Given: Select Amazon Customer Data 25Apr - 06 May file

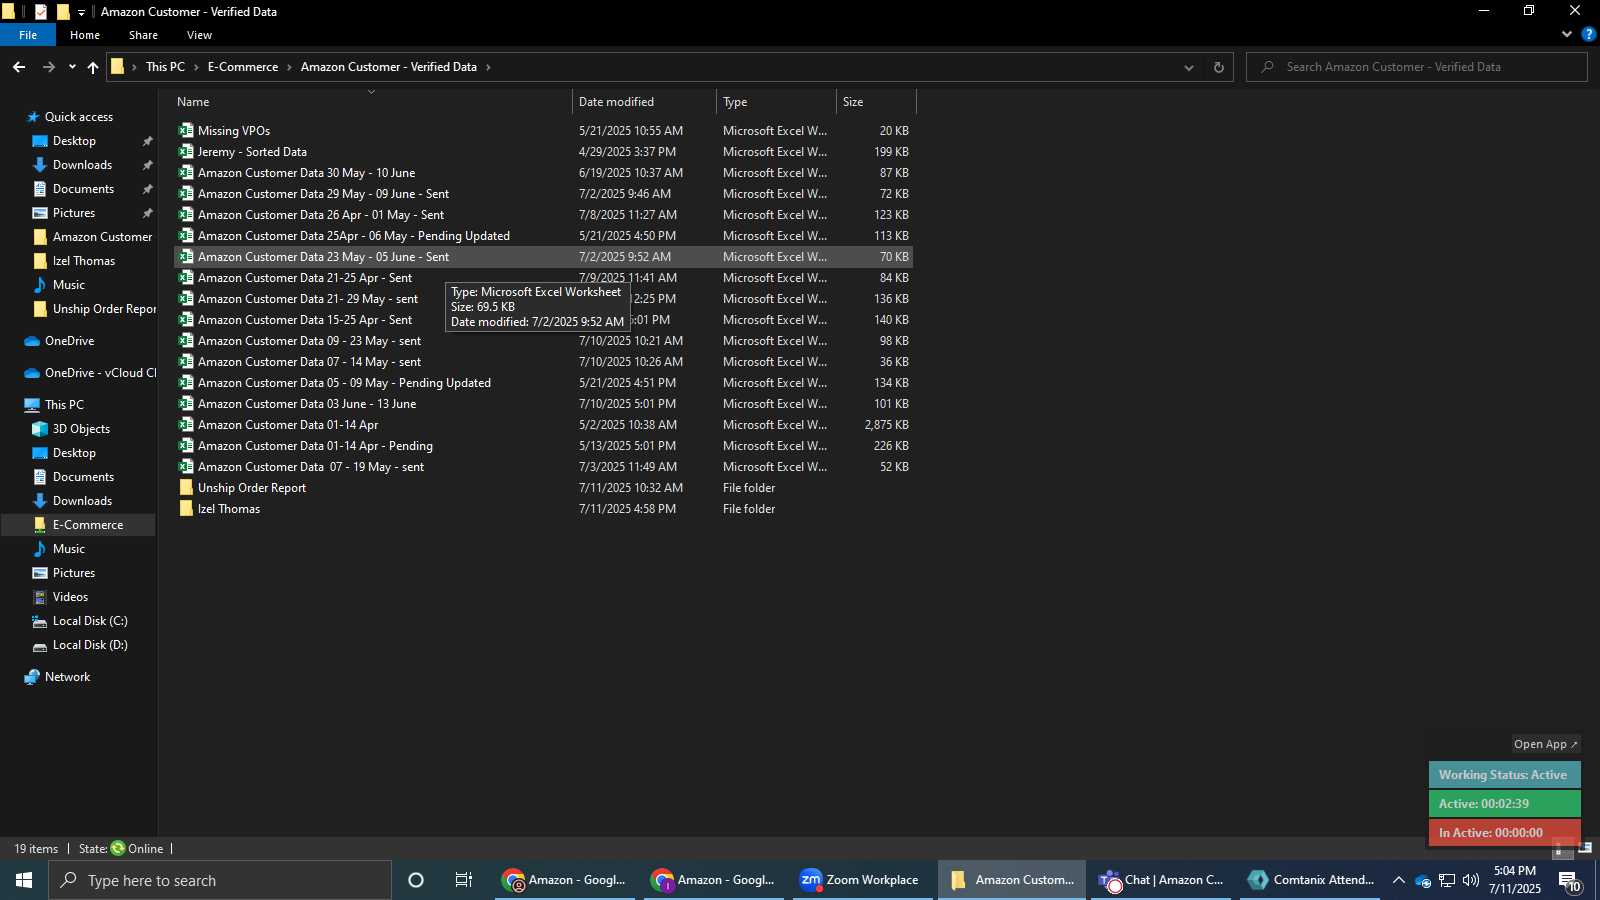Looking at the screenshot, I should tap(354, 236).
